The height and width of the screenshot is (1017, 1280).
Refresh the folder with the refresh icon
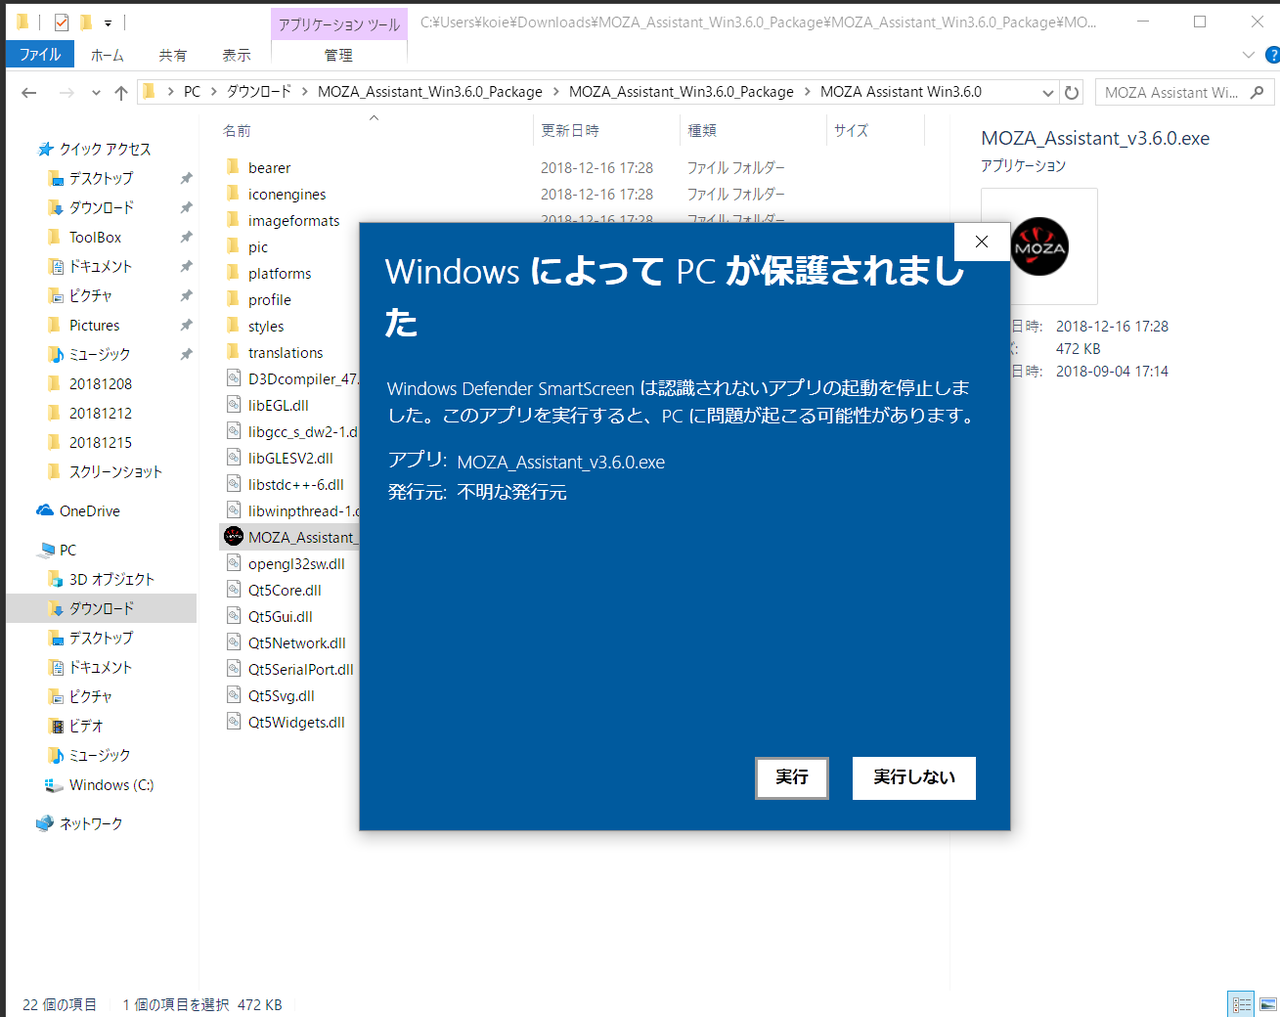(x=1072, y=92)
